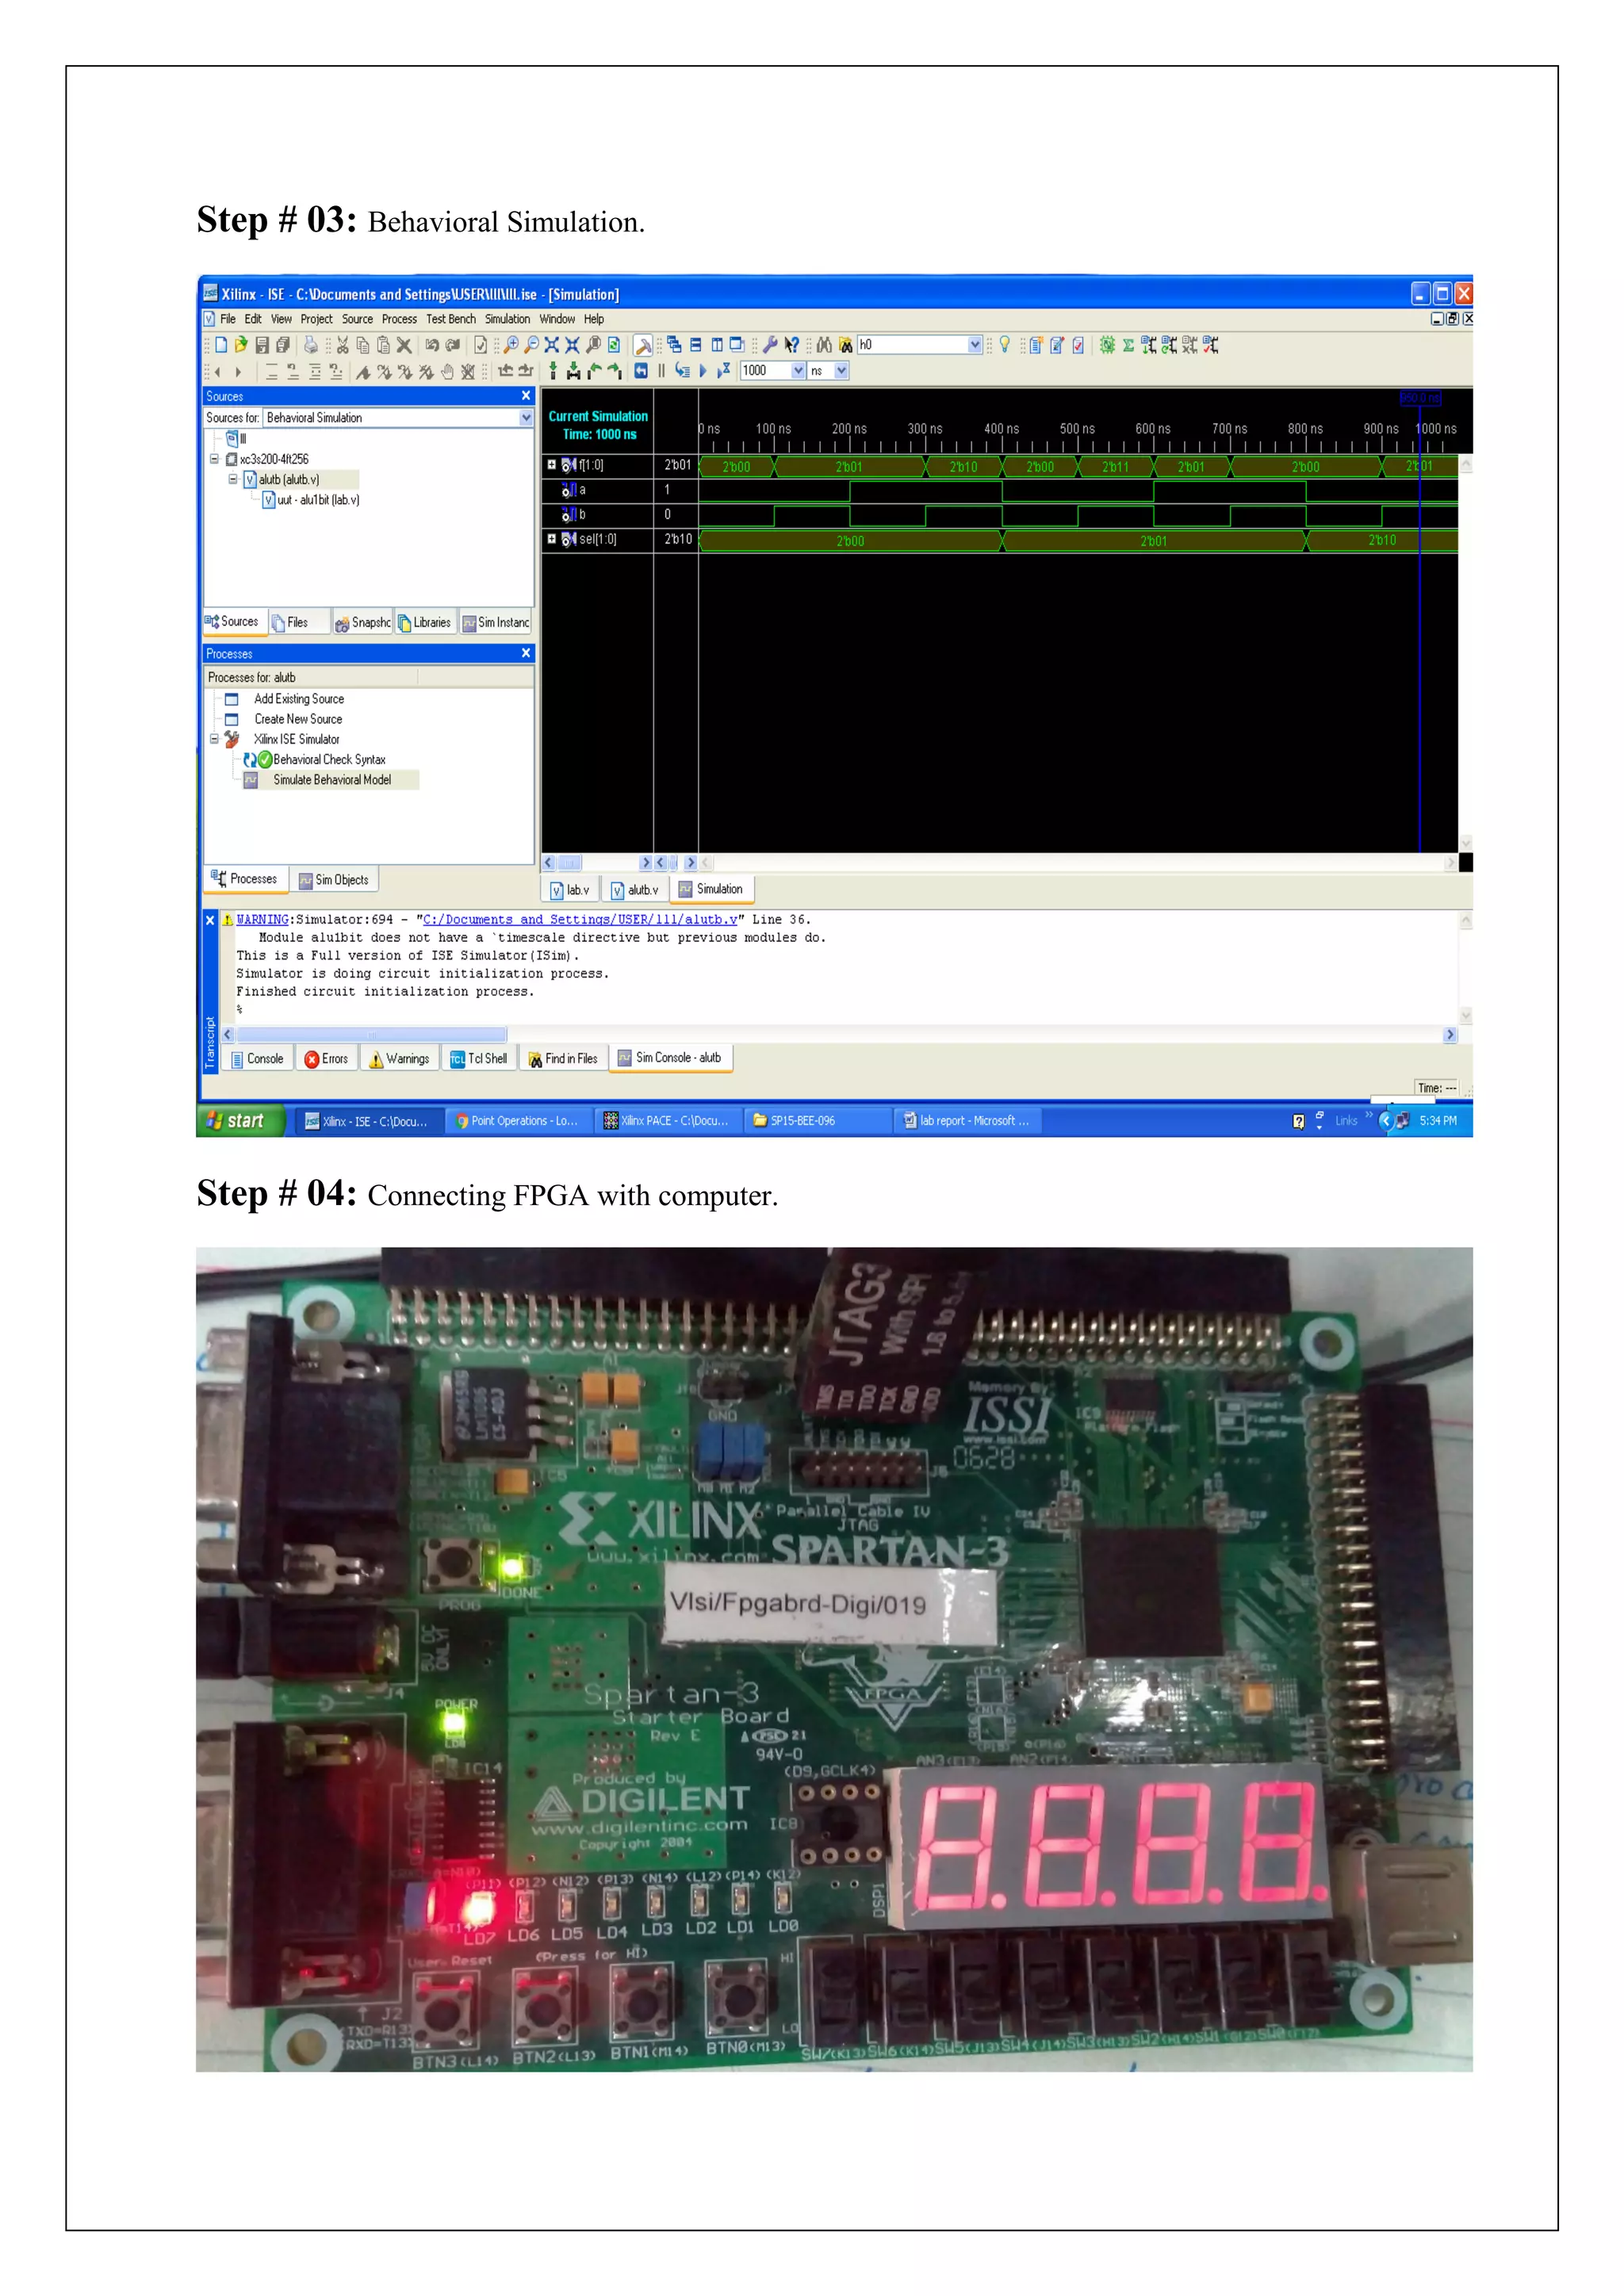Image resolution: width=1624 pixels, height=2296 pixels.
Task: Collapse the alutb (alutb.v) tree node
Action: [233, 479]
